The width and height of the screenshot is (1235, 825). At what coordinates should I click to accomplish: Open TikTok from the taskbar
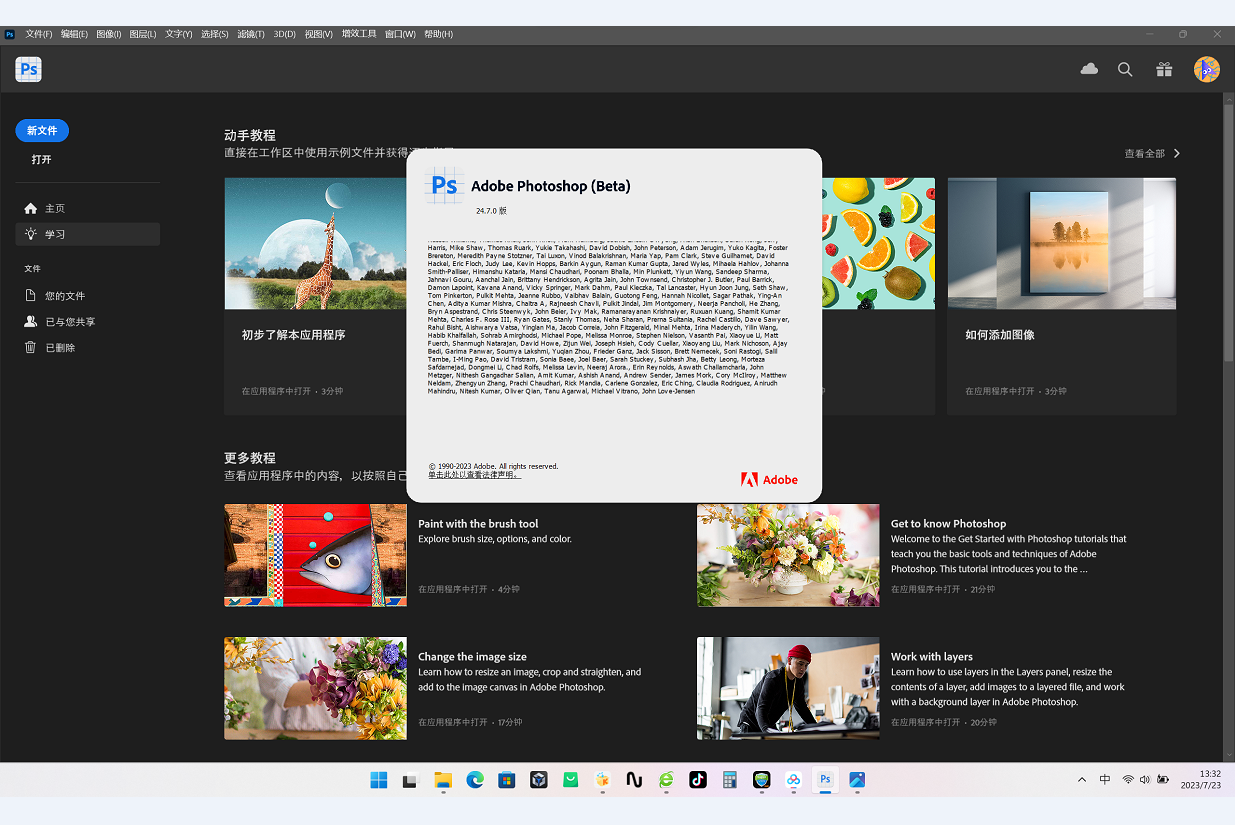click(698, 780)
